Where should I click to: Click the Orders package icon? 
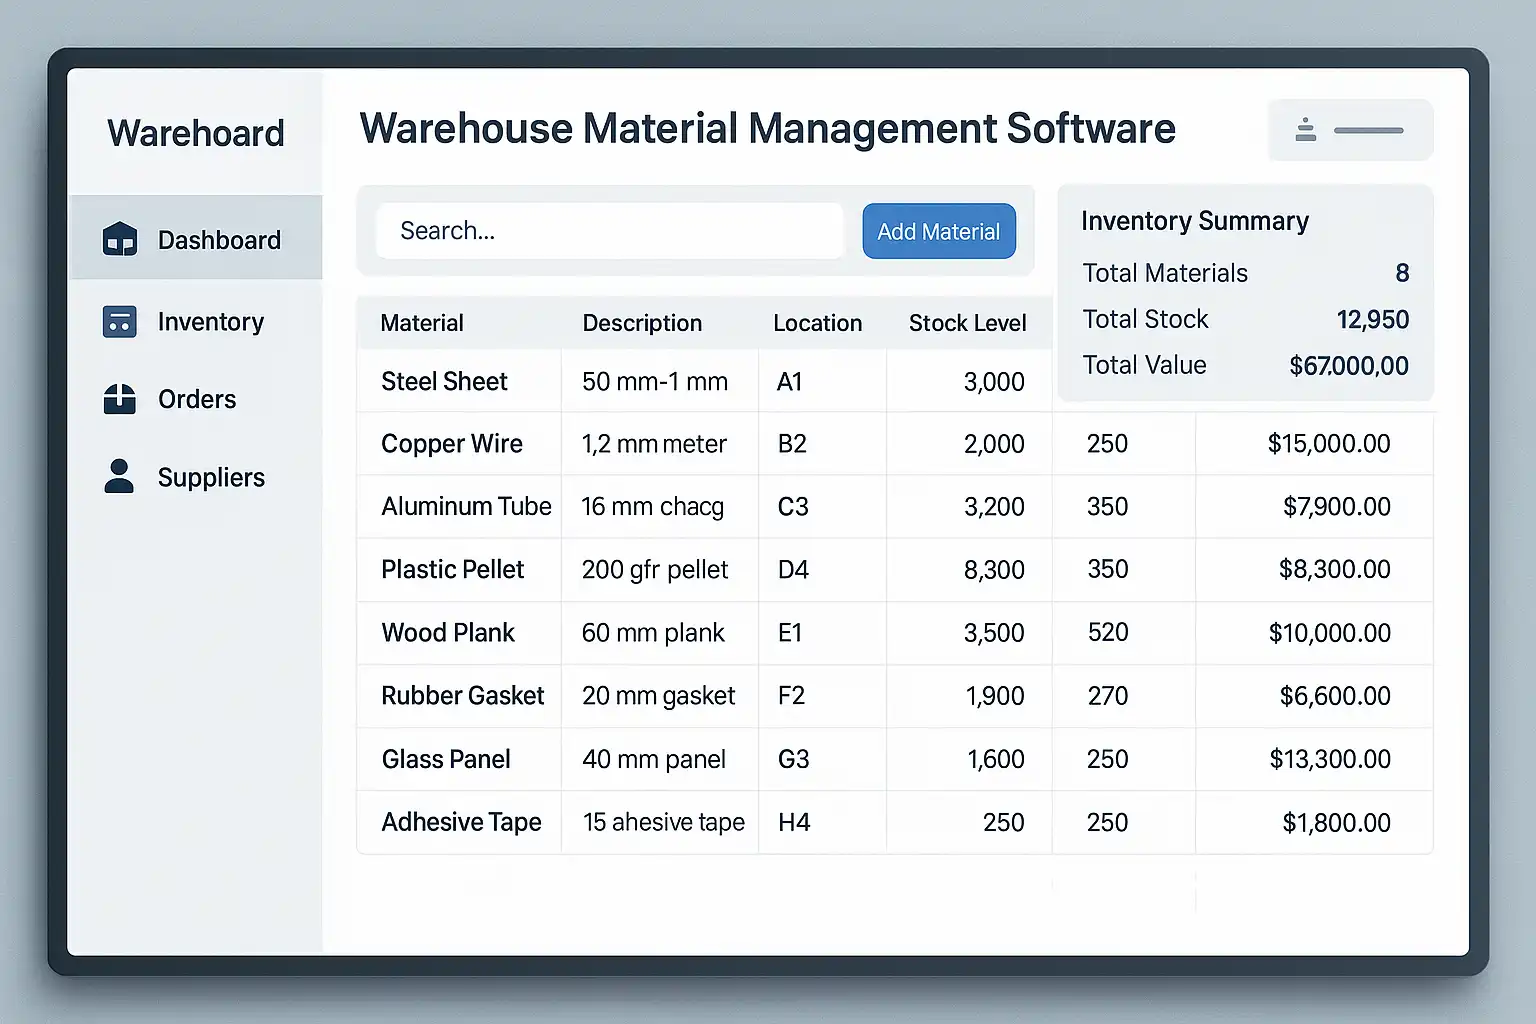click(x=120, y=399)
